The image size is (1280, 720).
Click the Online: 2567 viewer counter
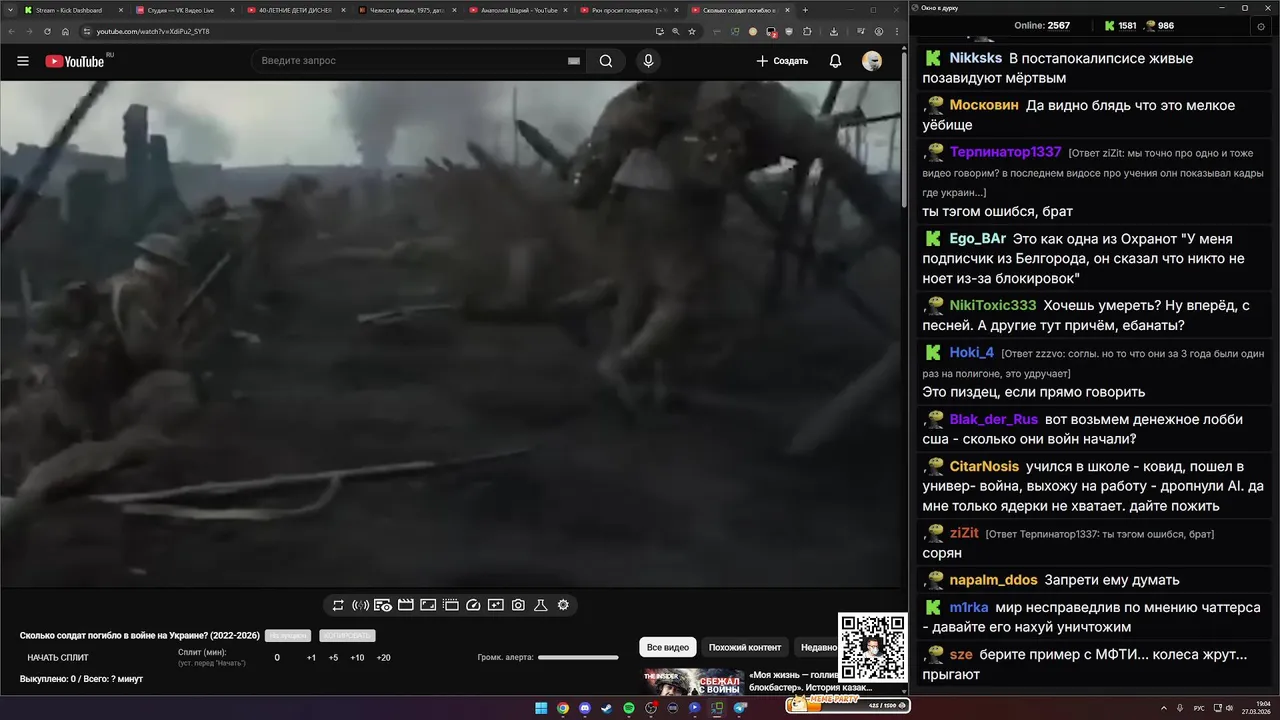1042,26
